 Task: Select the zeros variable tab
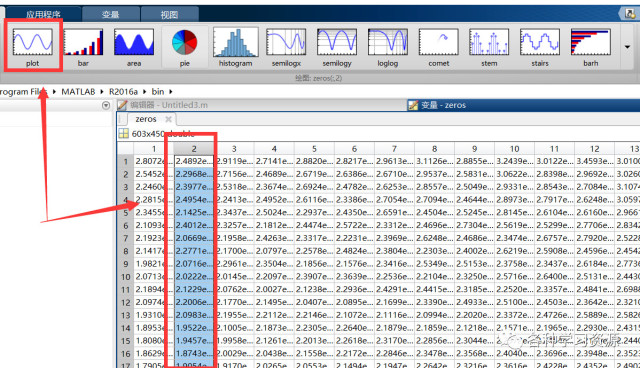coord(146,119)
